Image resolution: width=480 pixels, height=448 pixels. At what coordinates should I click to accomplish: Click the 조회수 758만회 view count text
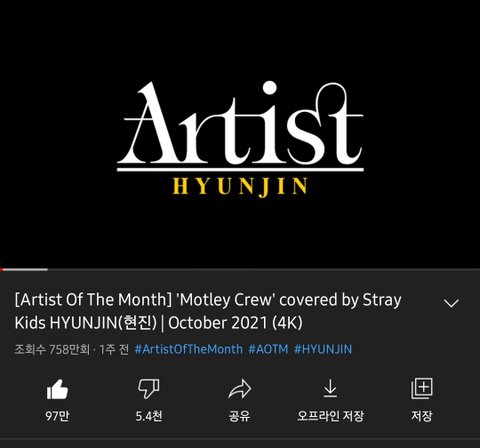tap(52, 349)
